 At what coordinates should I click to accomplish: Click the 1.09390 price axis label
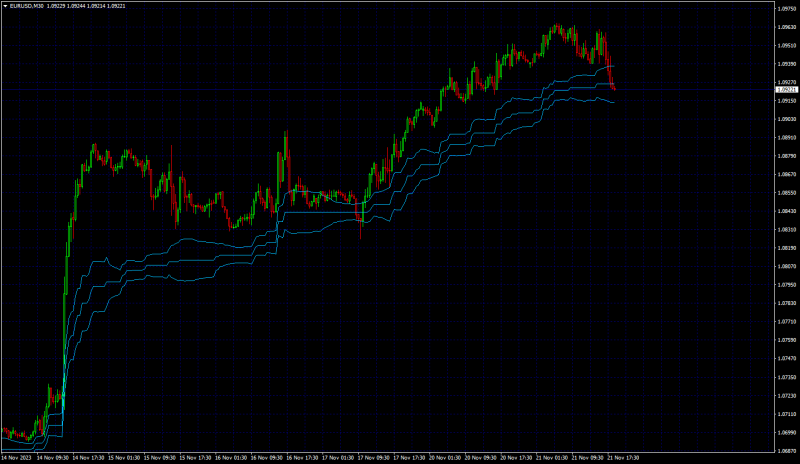pyautogui.click(x=787, y=64)
